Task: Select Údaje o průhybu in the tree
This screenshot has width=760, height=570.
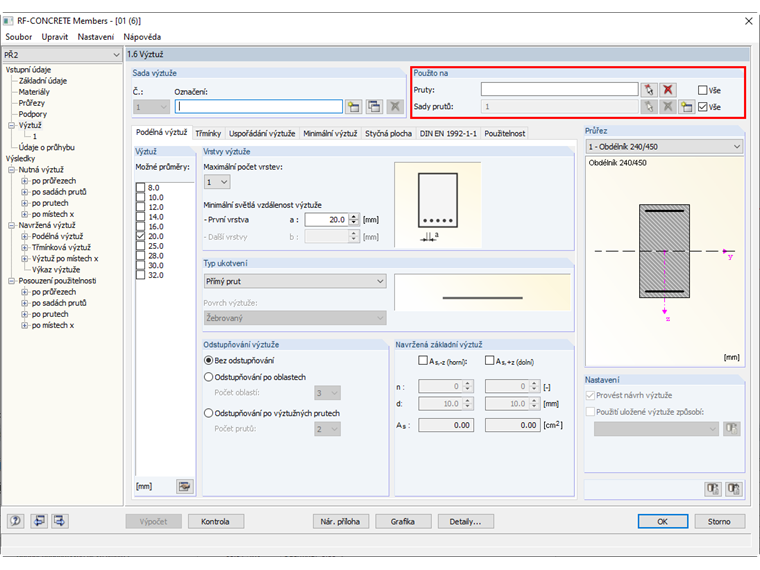Action: click(47, 148)
